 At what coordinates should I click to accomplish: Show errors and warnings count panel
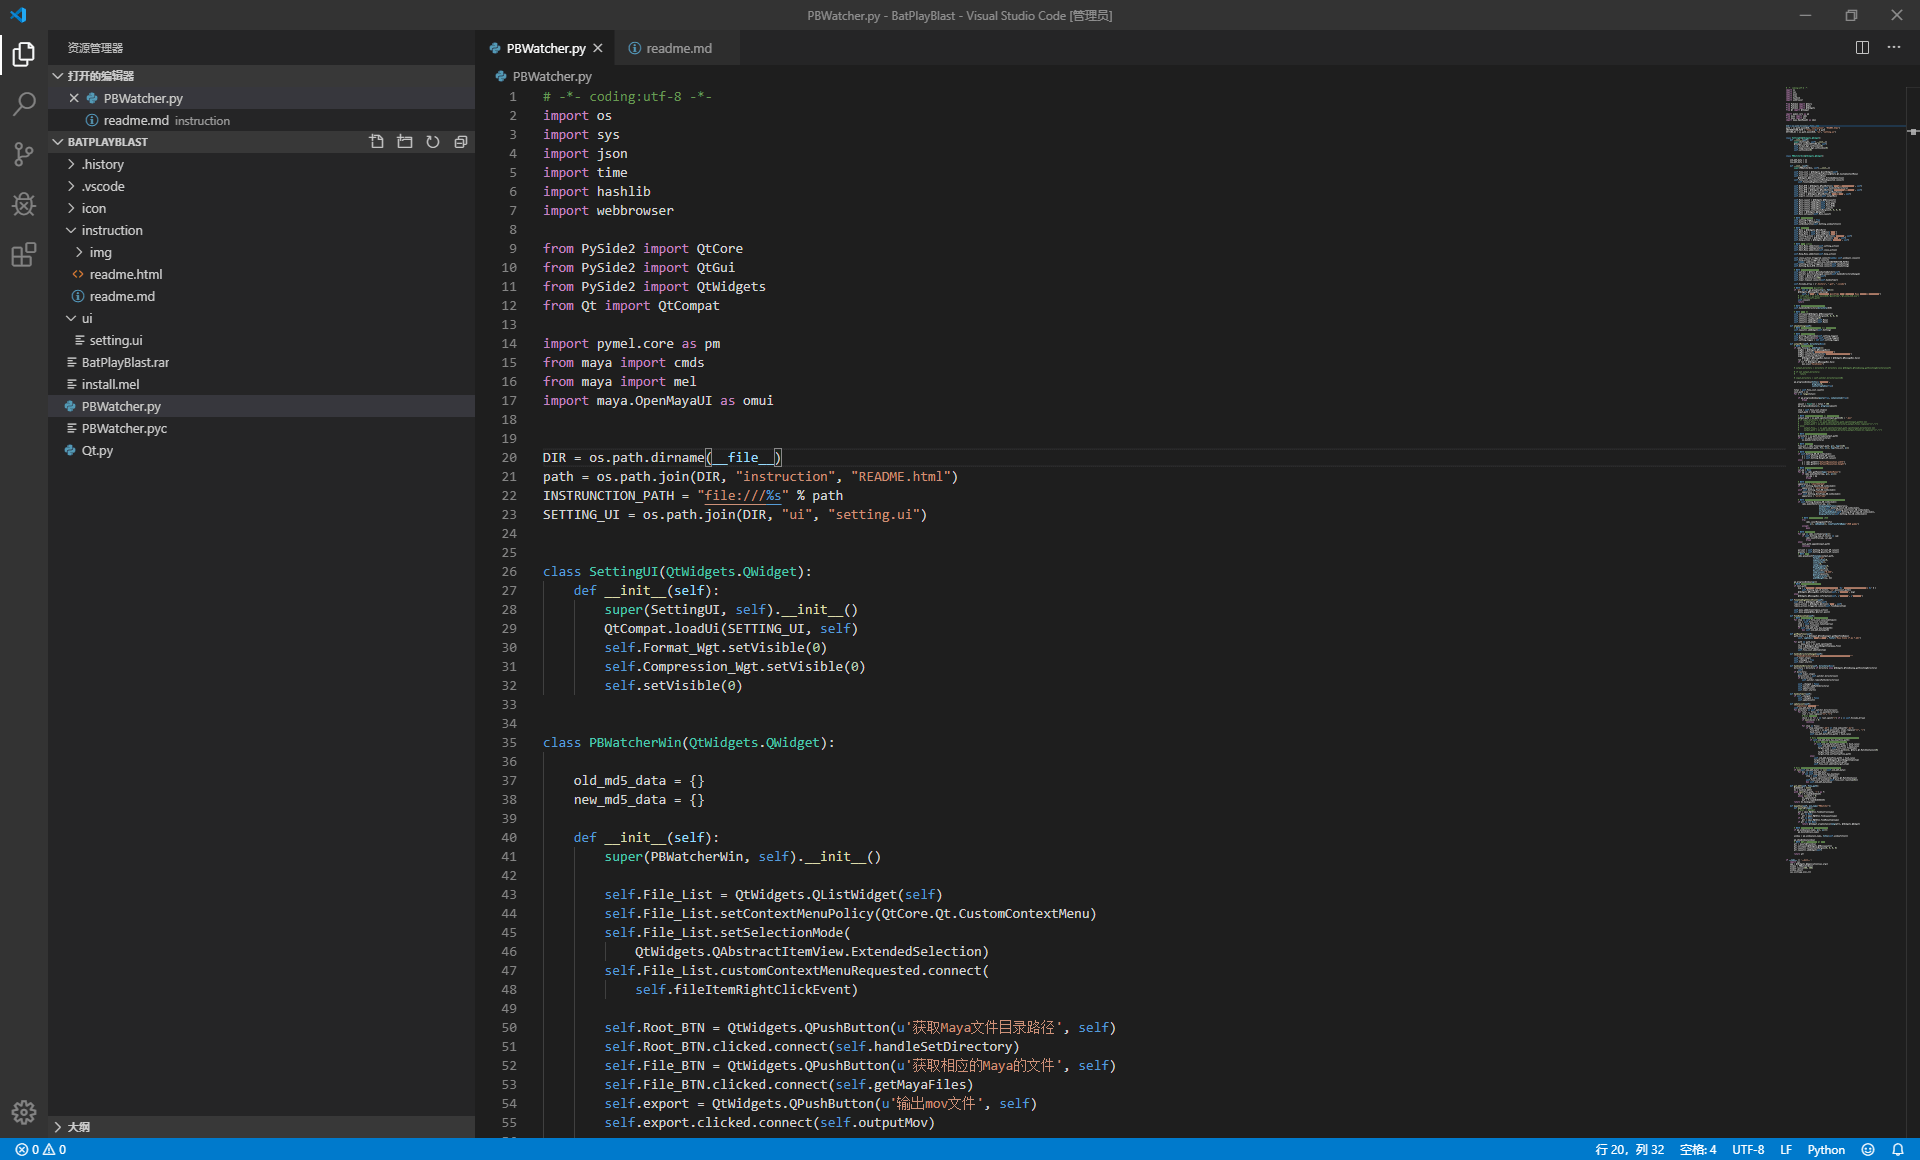tap(41, 1150)
